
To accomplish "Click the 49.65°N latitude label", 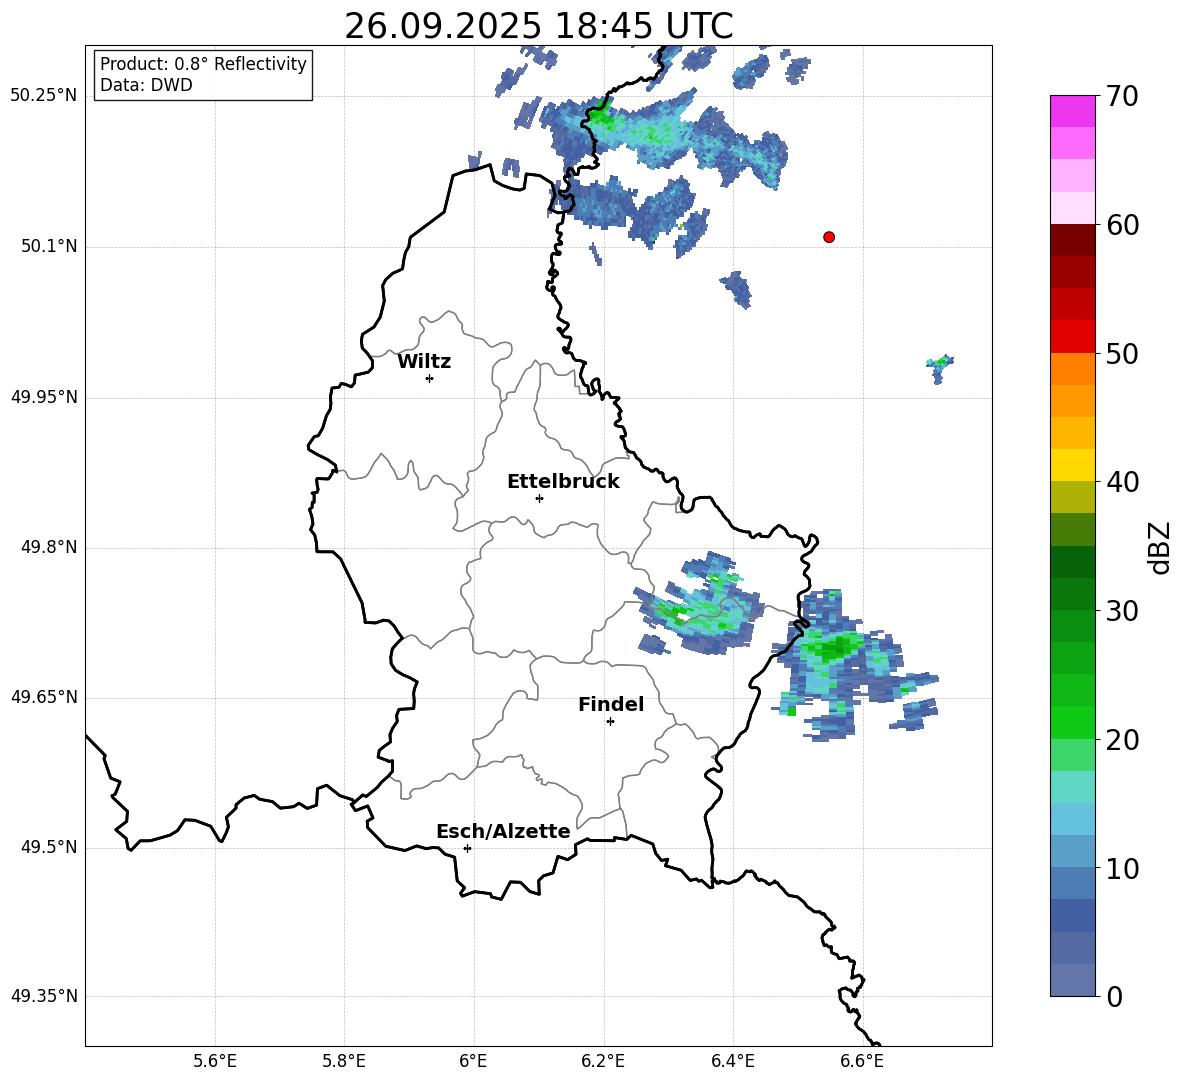I will [x=44, y=697].
